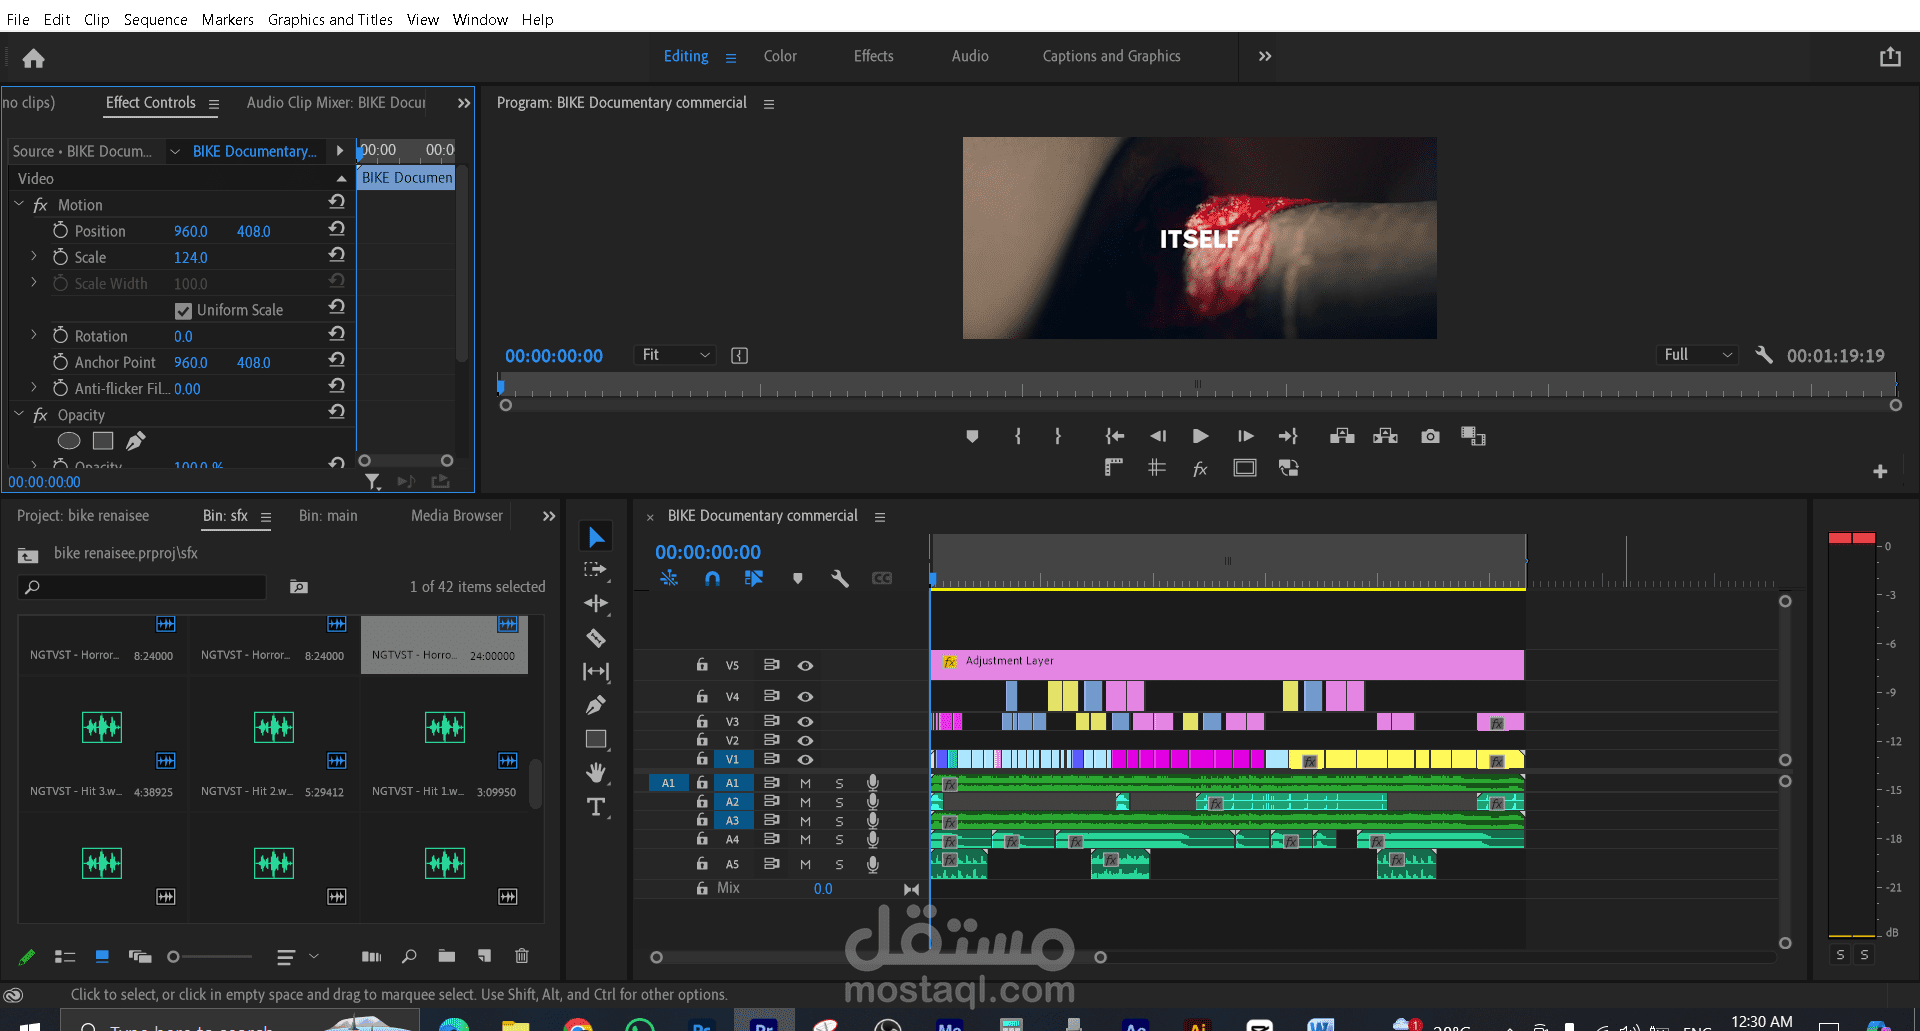
Task: Toggle Snap in Timeline magnet icon
Action: [712, 578]
